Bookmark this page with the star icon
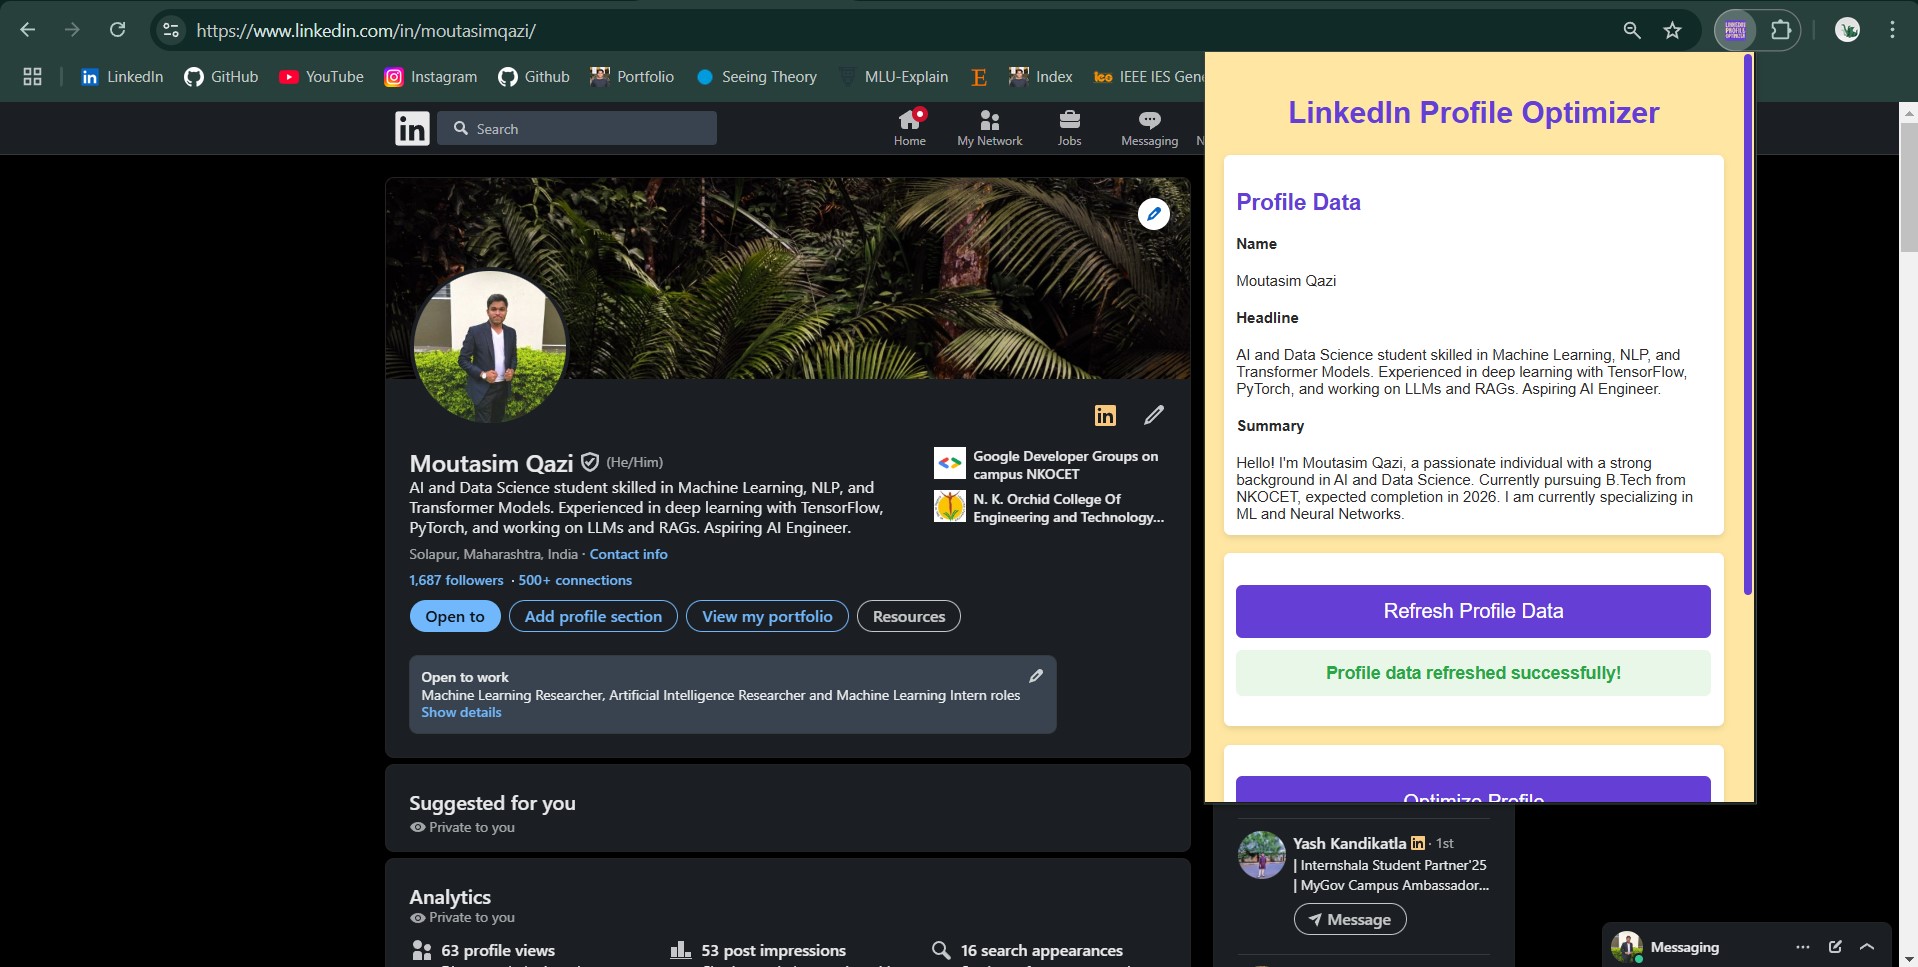Image resolution: width=1918 pixels, height=967 pixels. (1672, 30)
